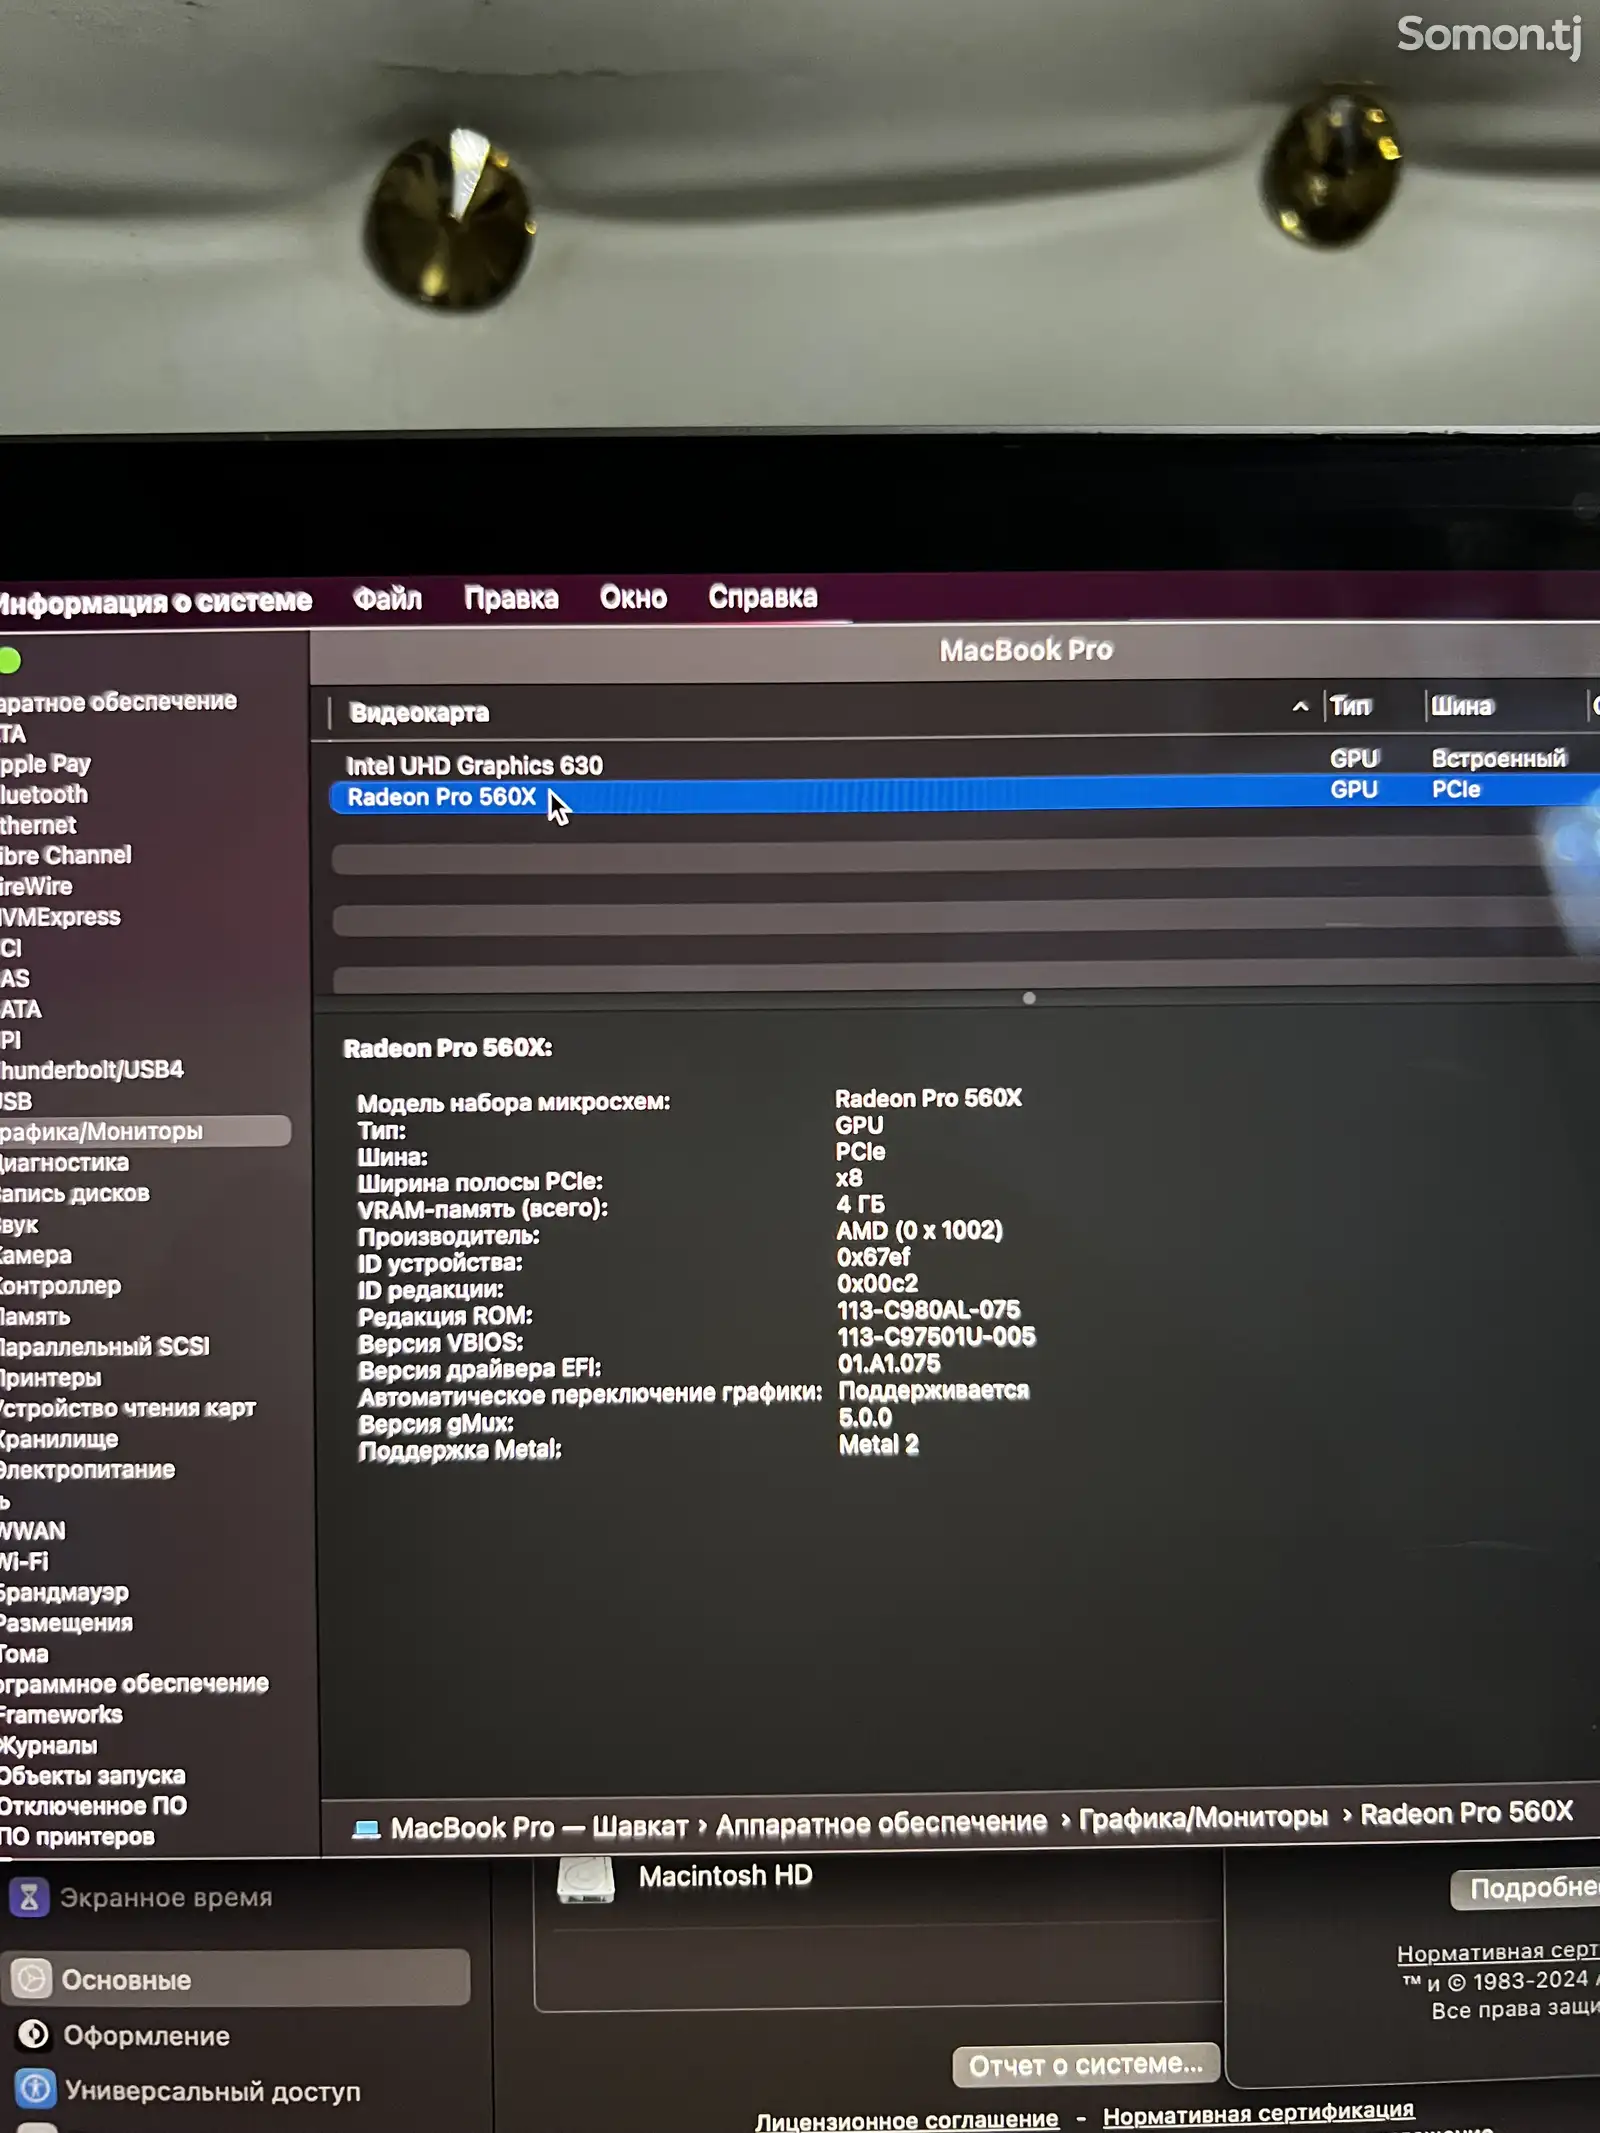This screenshot has height=2133, width=1600.
Task: Sort by the Шина column header
Action: (x=1462, y=706)
